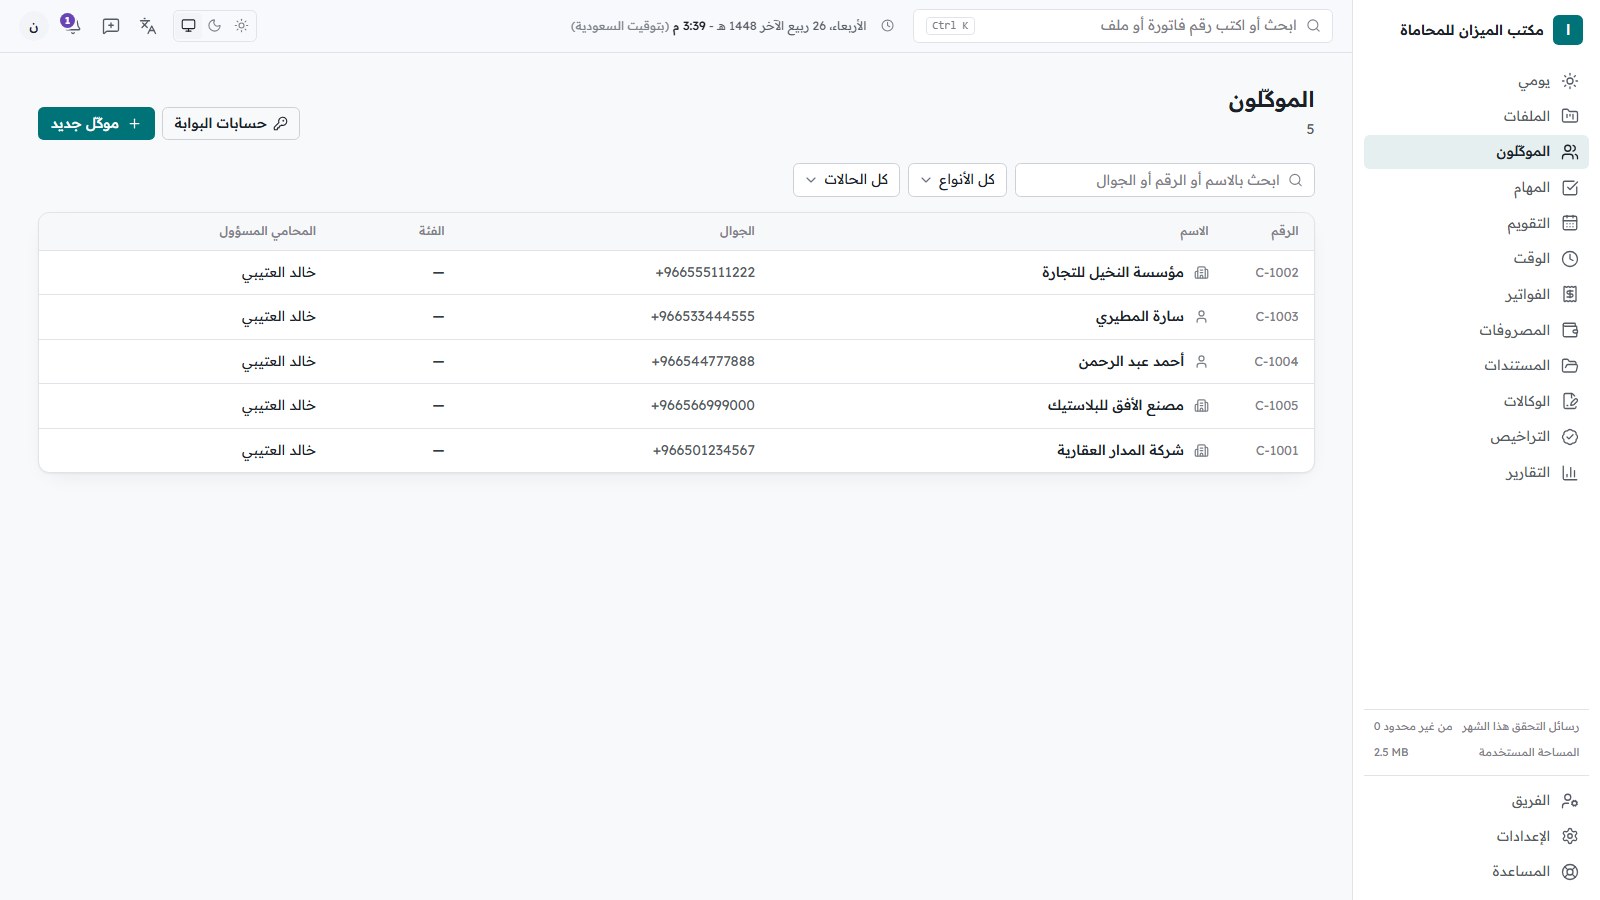Switch to dark theme moon icon
The height and width of the screenshot is (900, 1600).
click(215, 26)
